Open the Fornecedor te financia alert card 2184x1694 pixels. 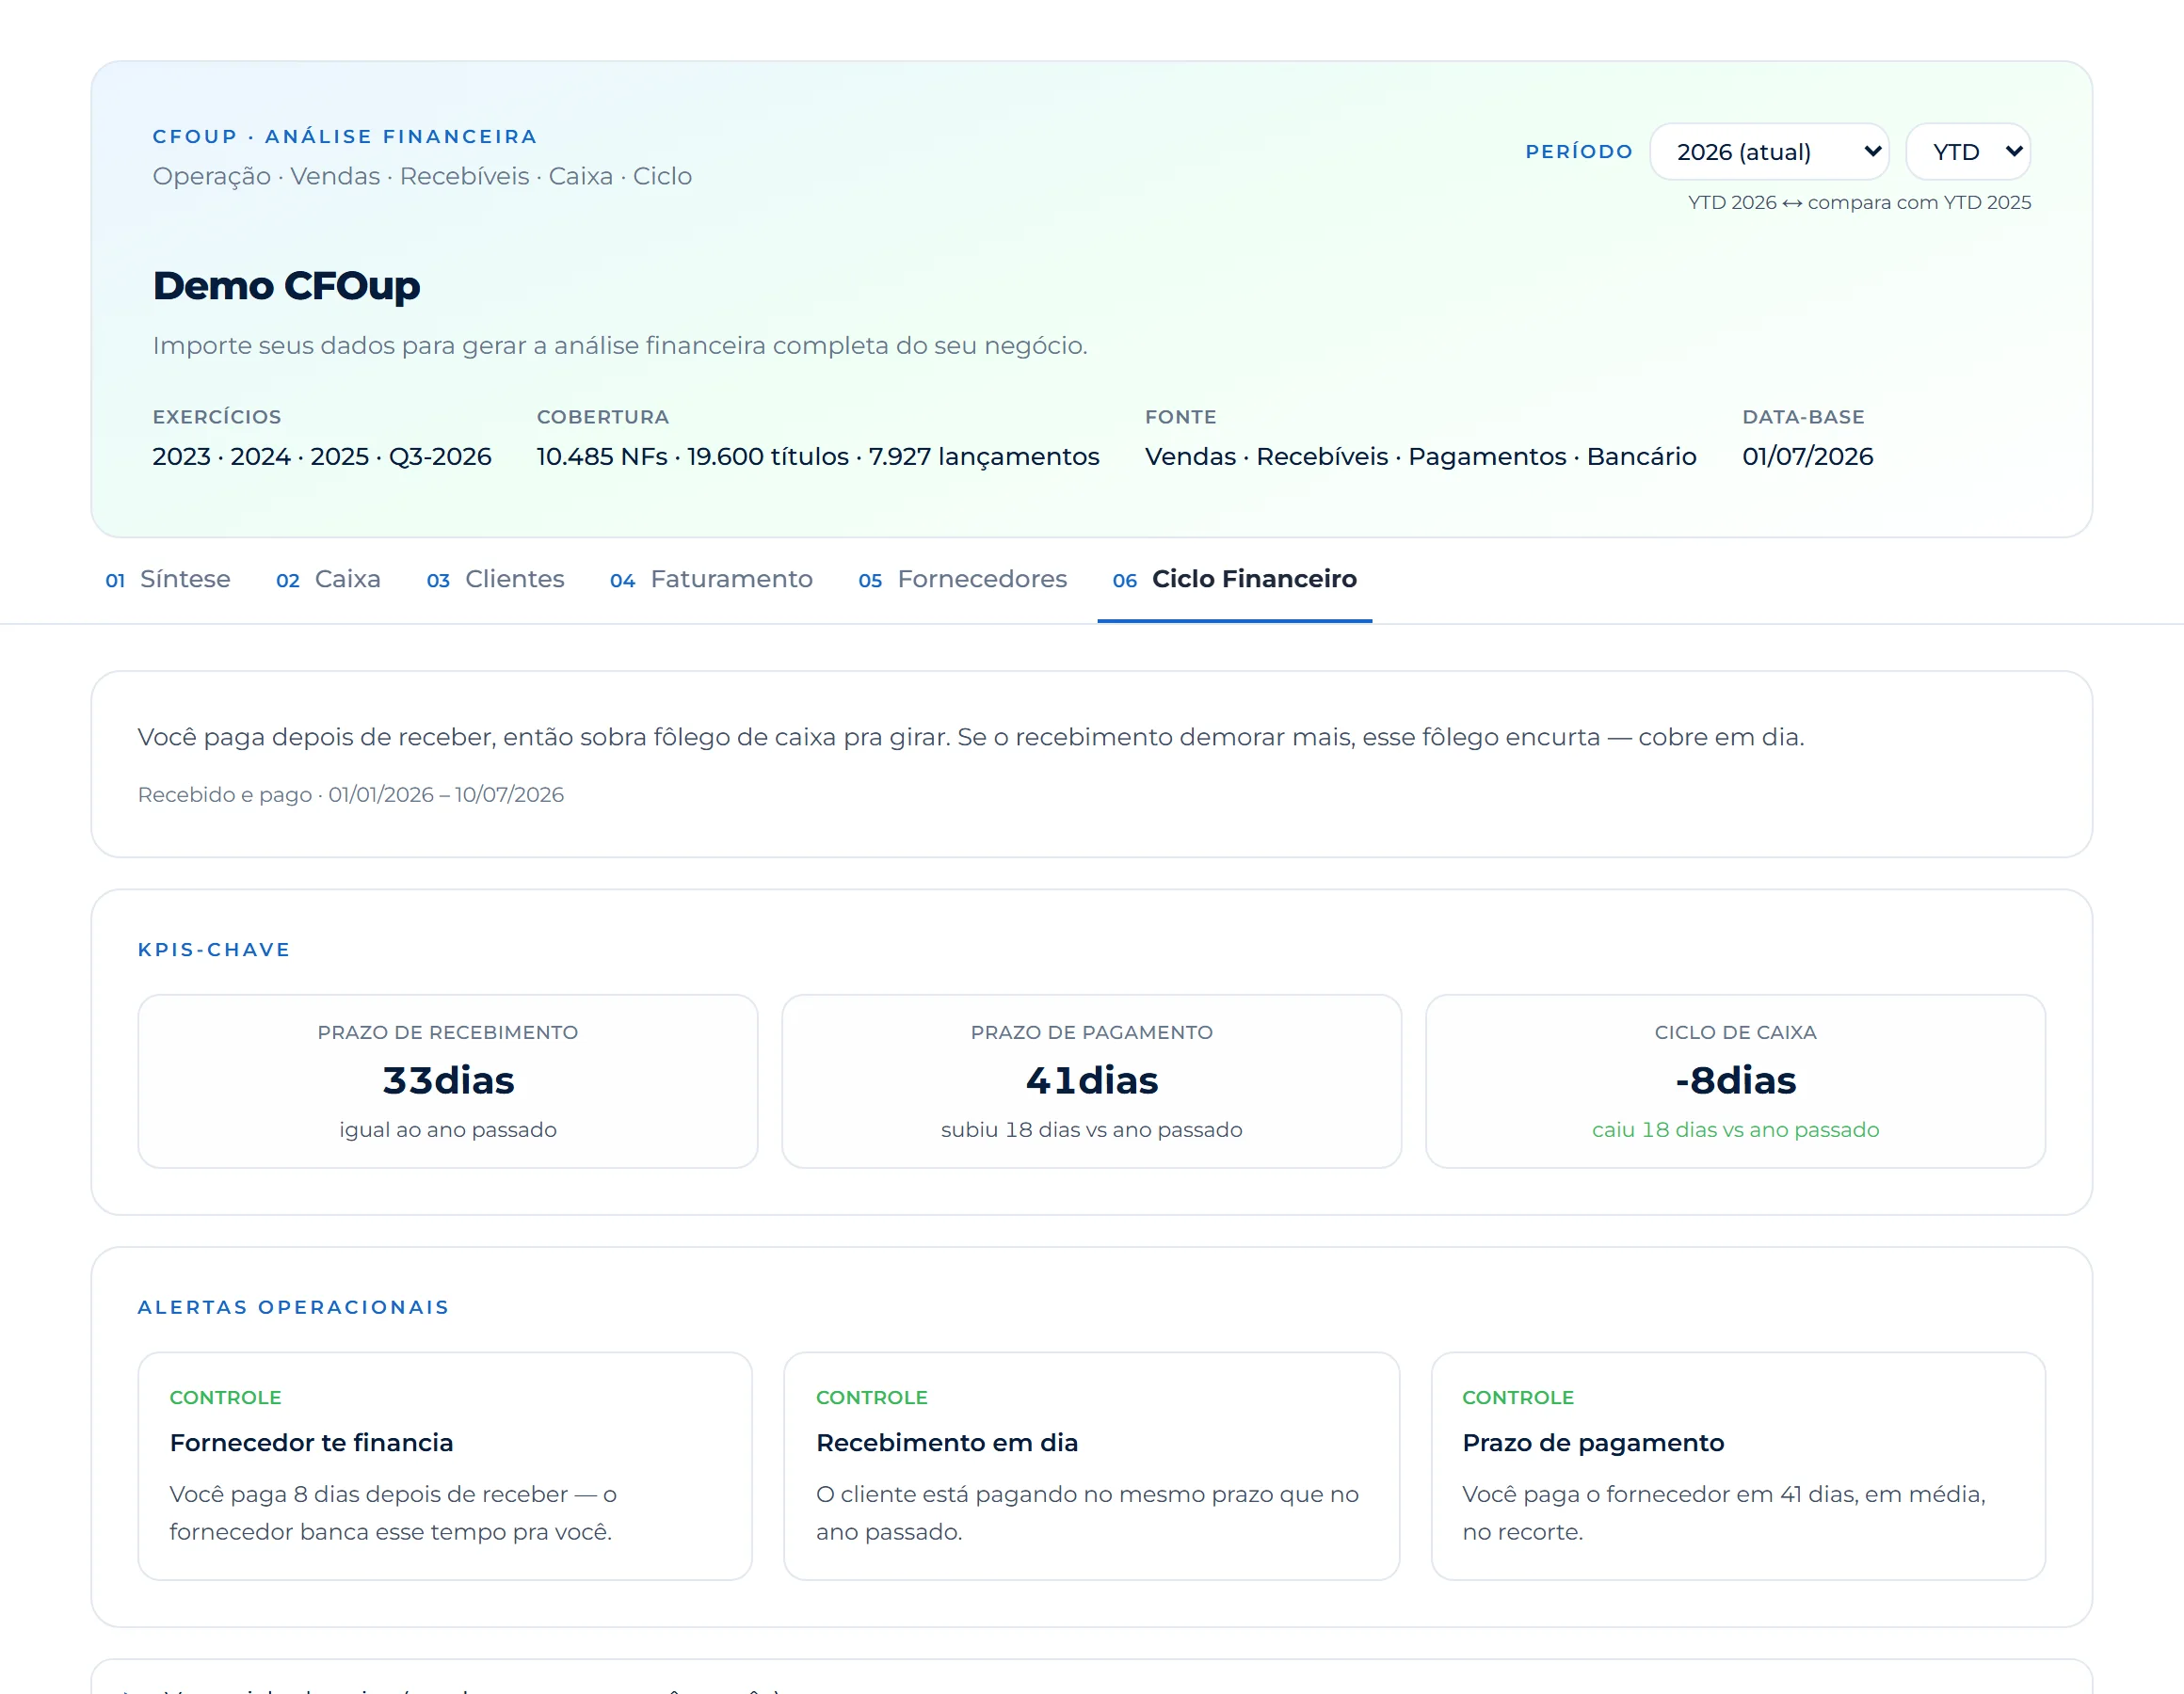pyautogui.click(x=445, y=1466)
